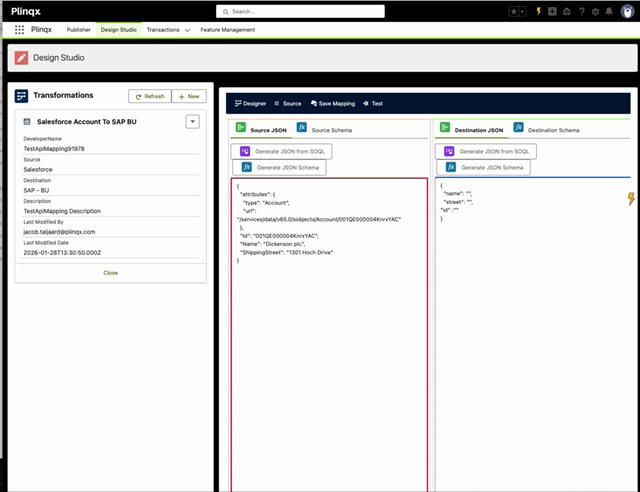Select the Source JSON tab

(268, 130)
